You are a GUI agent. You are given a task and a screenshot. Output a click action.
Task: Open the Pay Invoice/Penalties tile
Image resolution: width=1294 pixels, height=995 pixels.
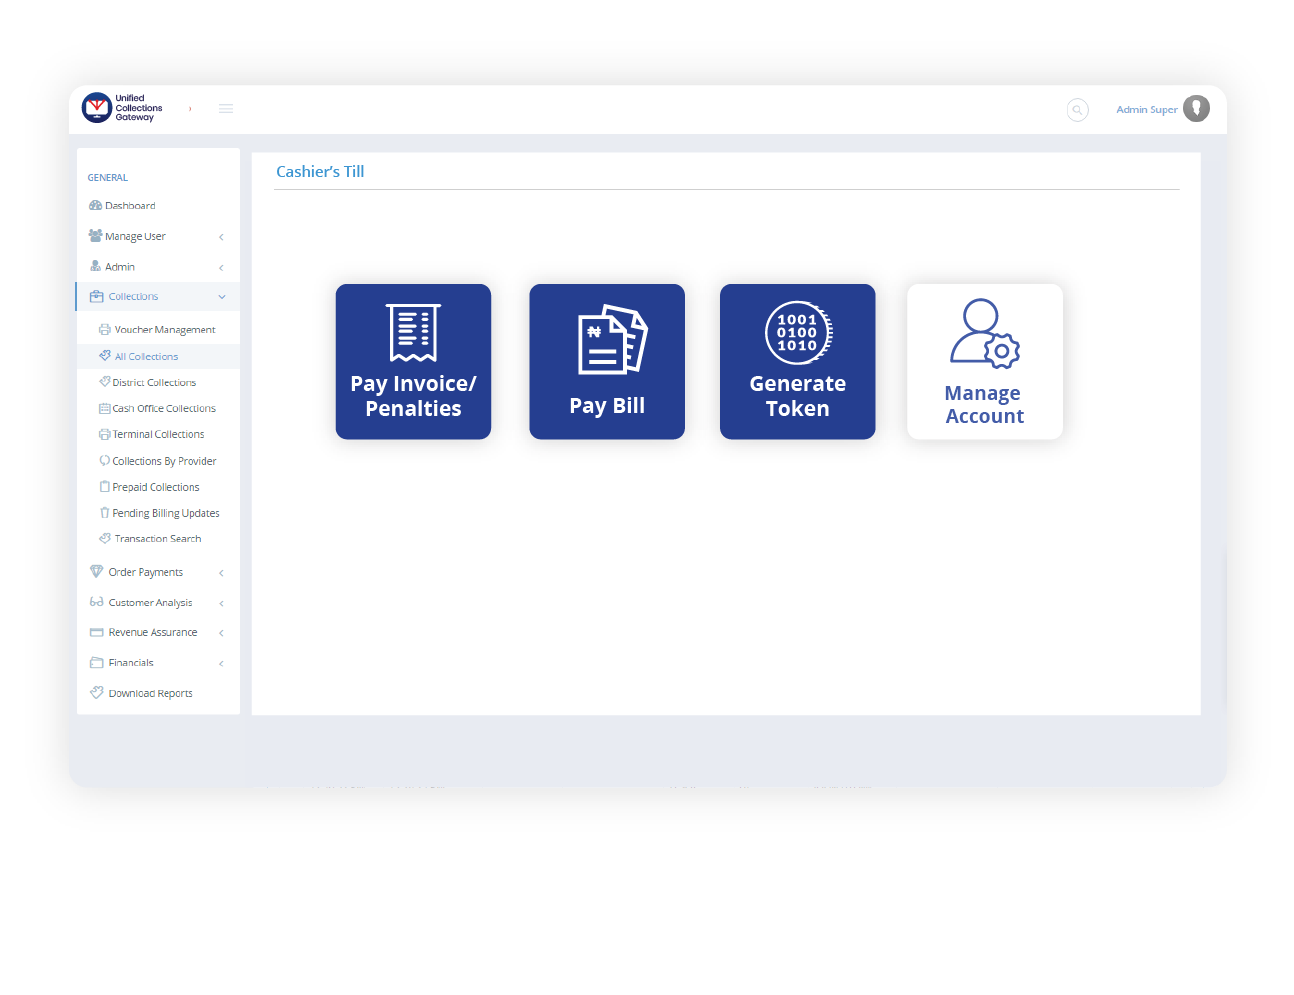coord(413,362)
